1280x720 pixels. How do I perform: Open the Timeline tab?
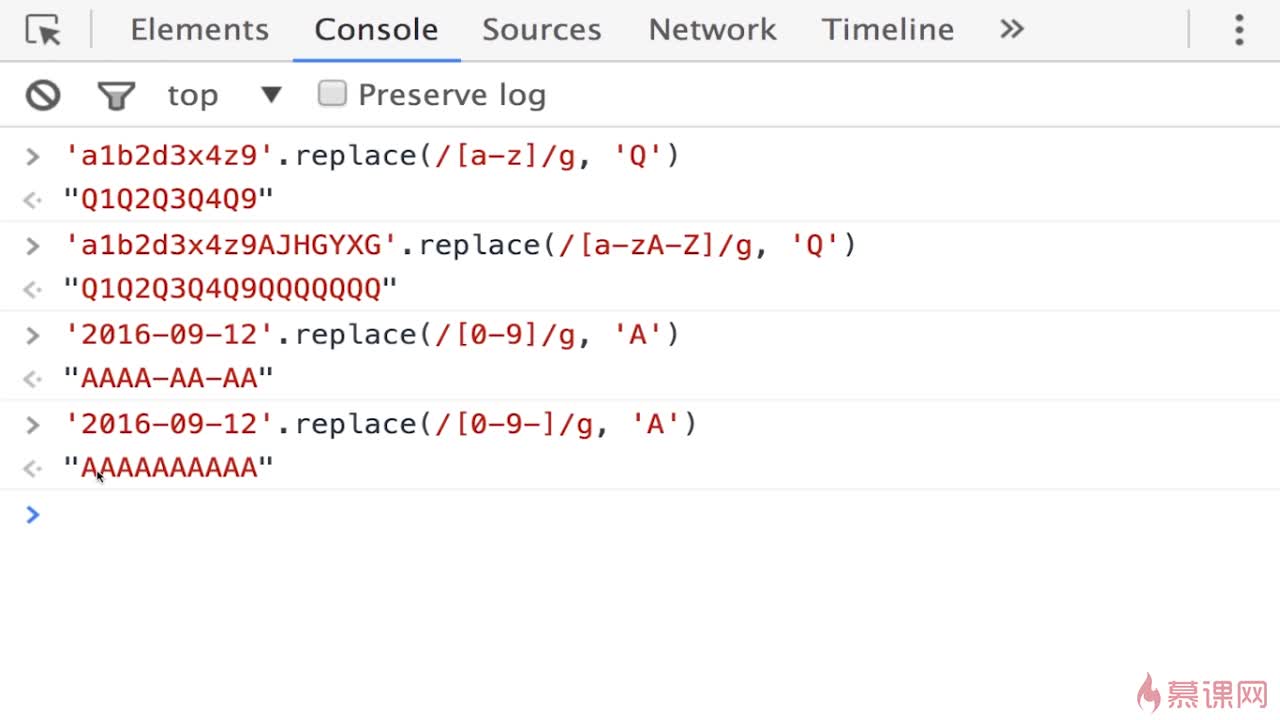click(x=887, y=30)
